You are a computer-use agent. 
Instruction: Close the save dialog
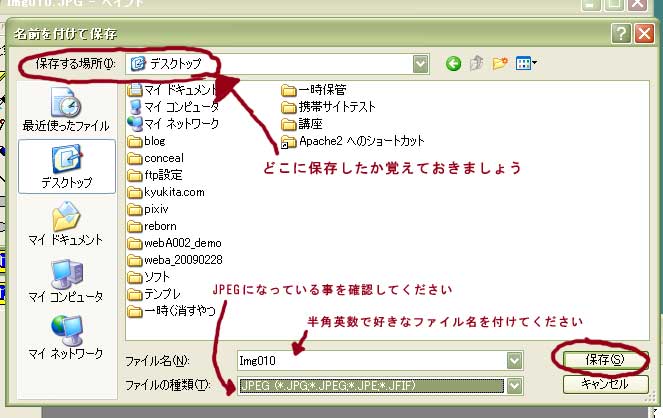pos(644,33)
